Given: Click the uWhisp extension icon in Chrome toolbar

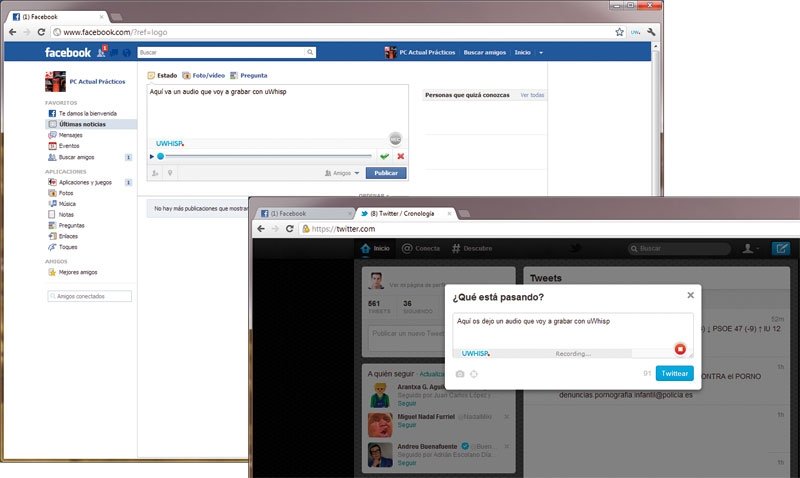Looking at the screenshot, I should (x=635, y=32).
